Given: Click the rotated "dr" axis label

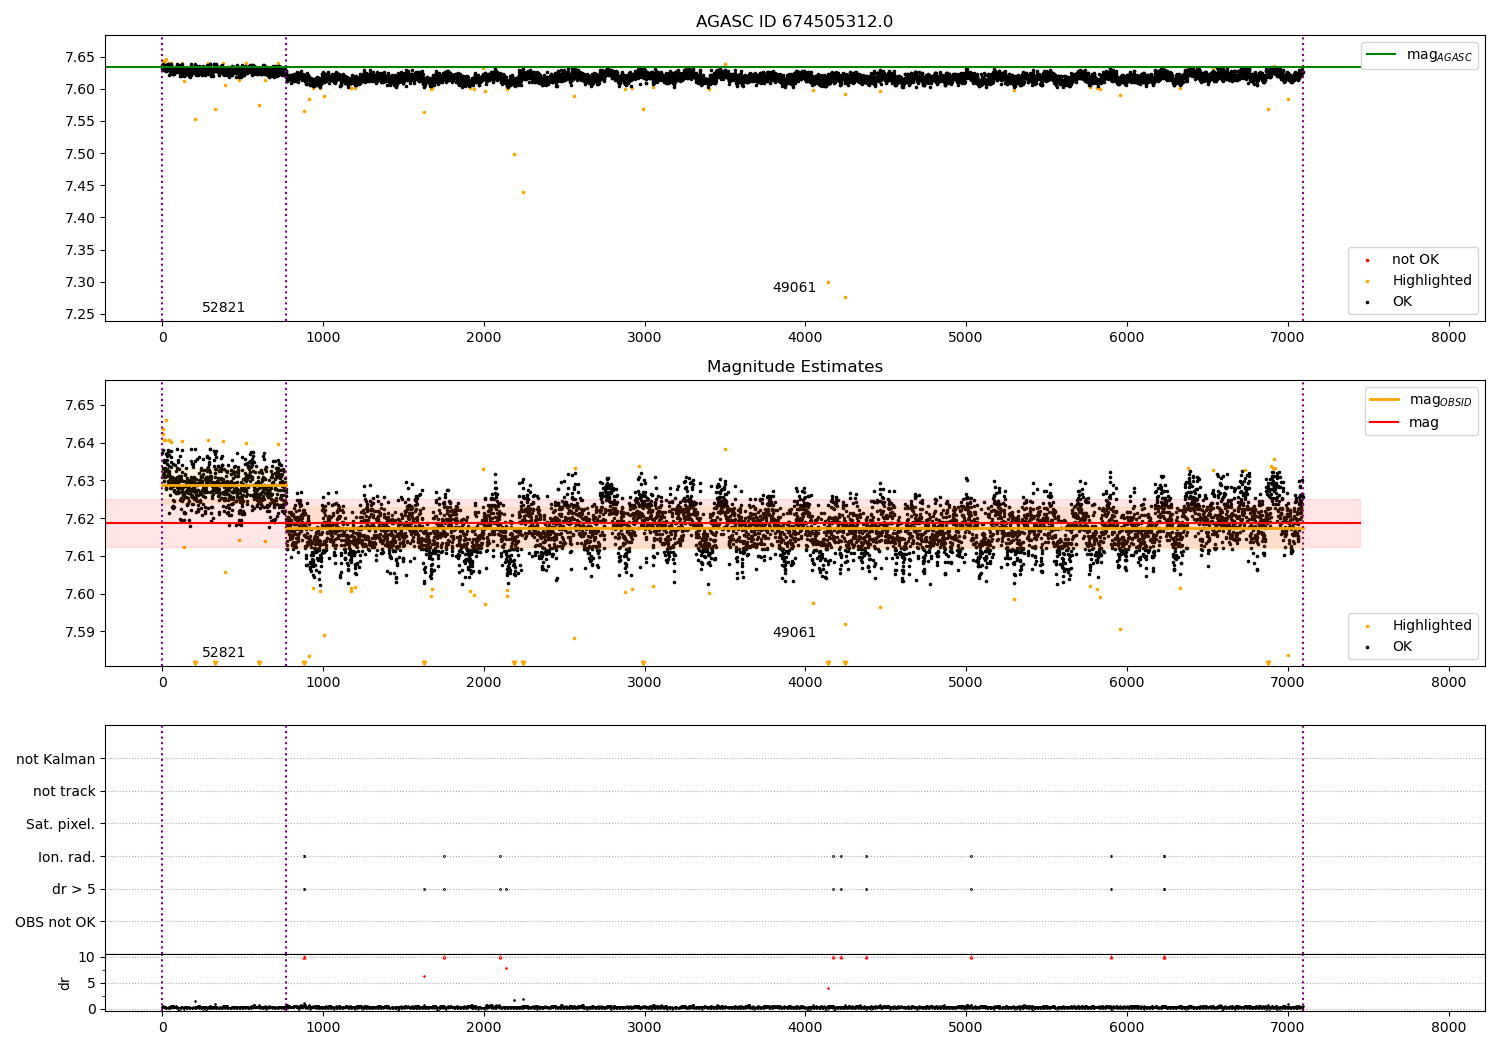Looking at the screenshot, I should pyautogui.click(x=65, y=983).
